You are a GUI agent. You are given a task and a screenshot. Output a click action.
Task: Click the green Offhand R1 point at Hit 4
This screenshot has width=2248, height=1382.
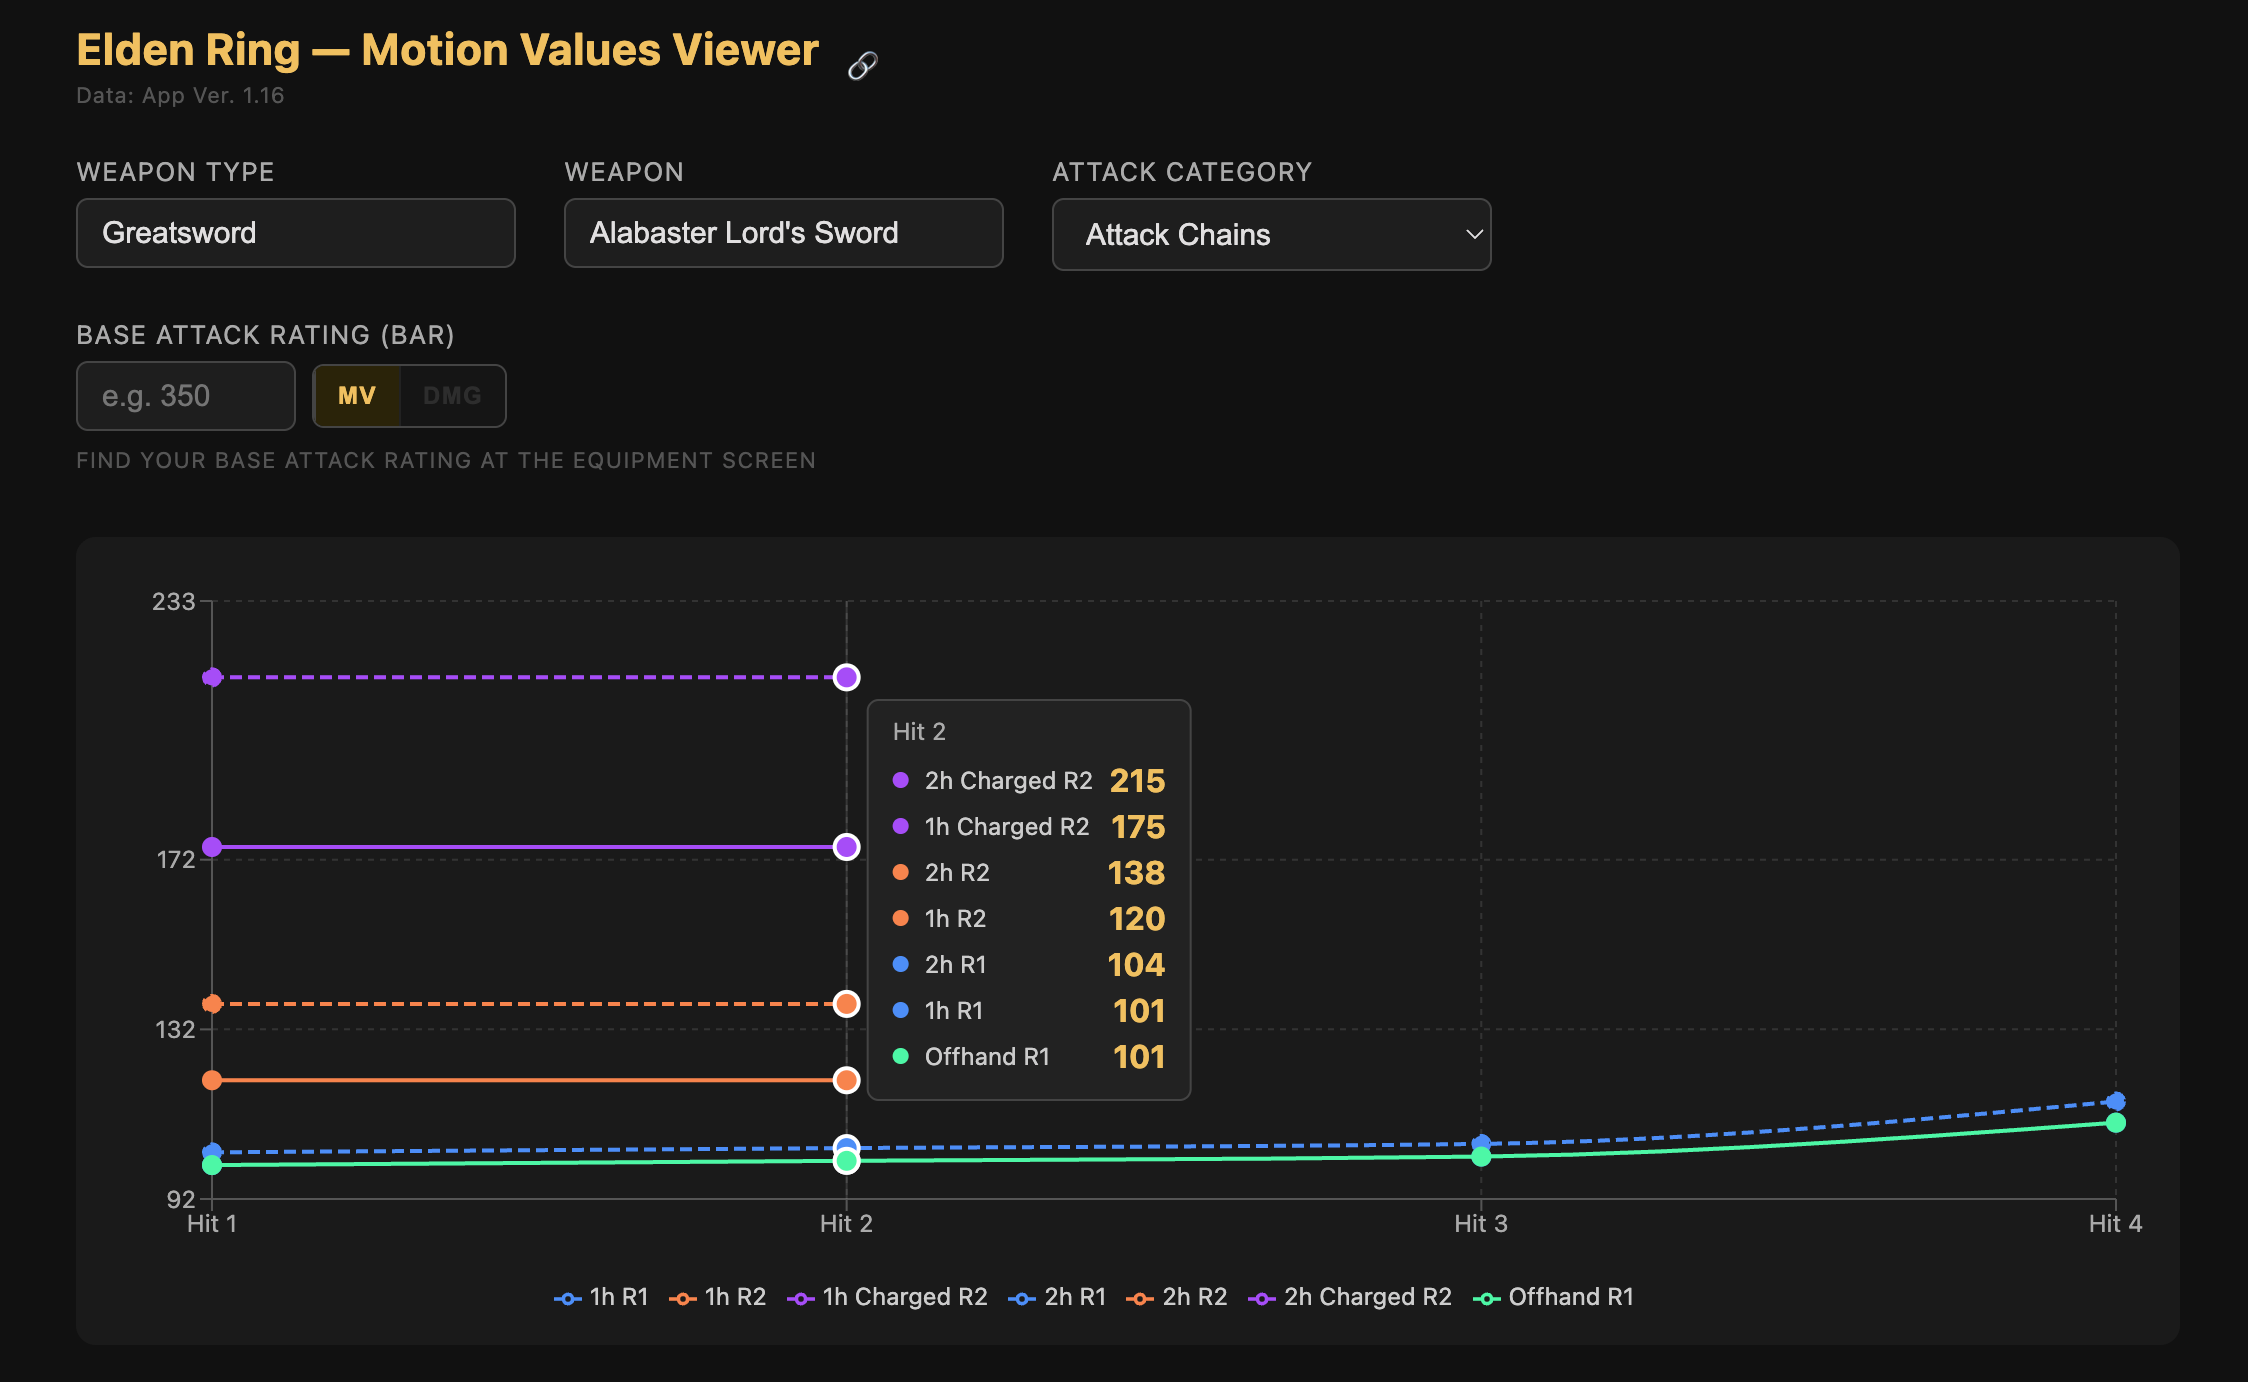click(x=2117, y=1122)
